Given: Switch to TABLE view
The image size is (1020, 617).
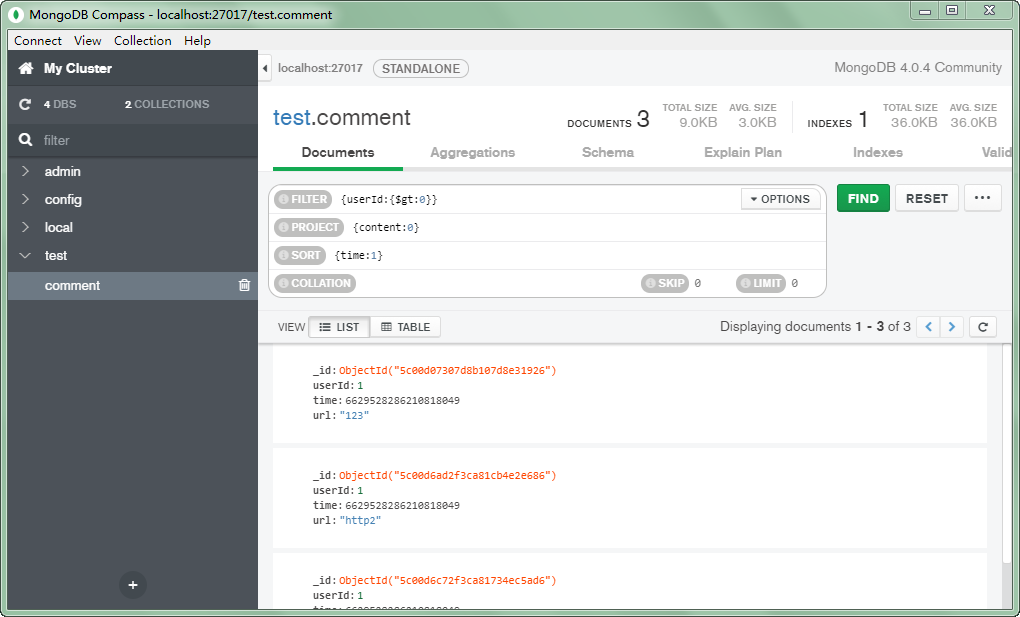Looking at the screenshot, I should pyautogui.click(x=405, y=327).
